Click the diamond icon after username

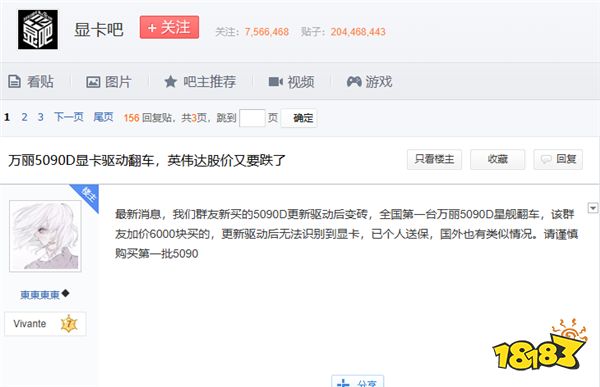(x=65, y=293)
